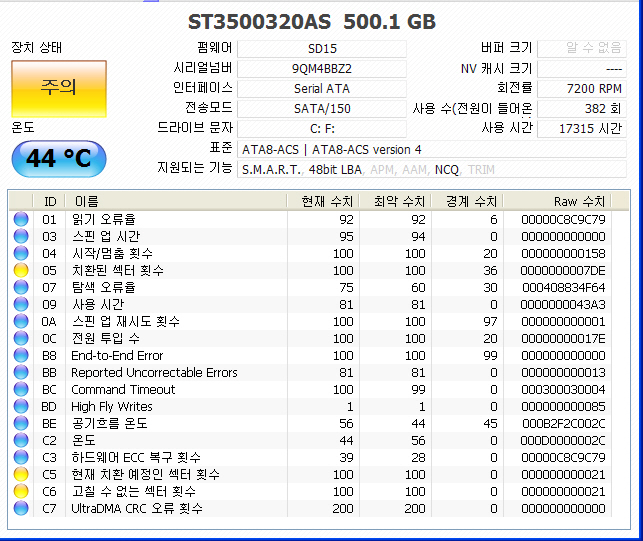Viewport: 643px width, 541px height.
Task: Click the Raw 수치 column header
Action: (558, 201)
